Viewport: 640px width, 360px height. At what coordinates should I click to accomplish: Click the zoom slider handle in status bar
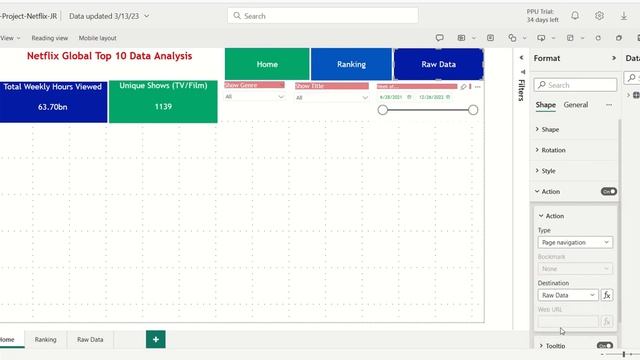(624, 355)
